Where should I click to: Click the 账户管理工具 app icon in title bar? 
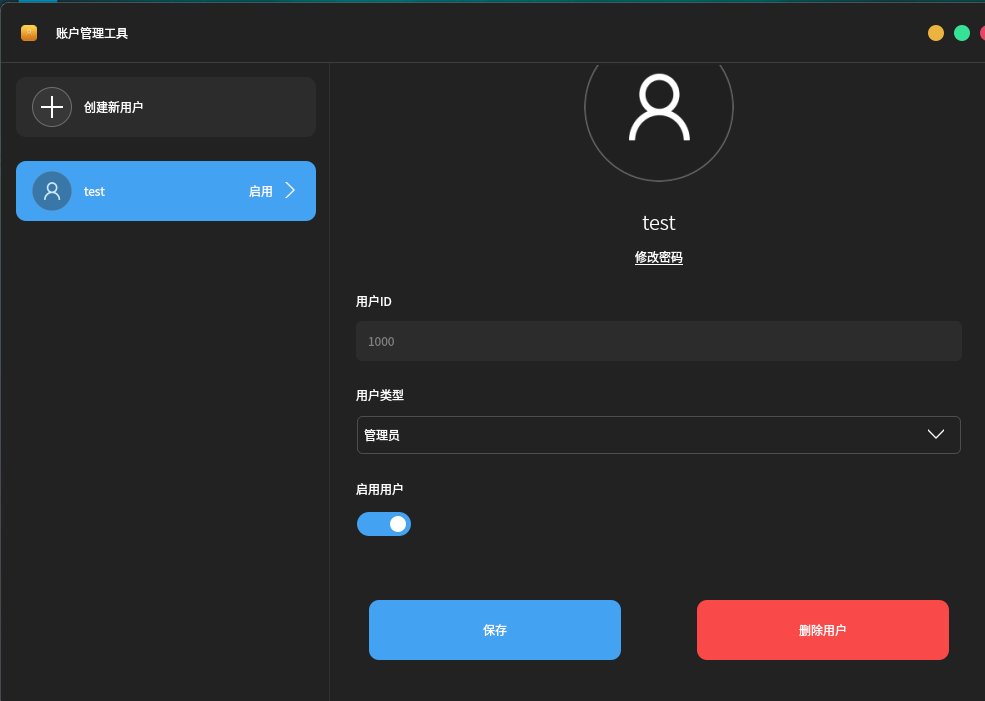(x=27, y=32)
